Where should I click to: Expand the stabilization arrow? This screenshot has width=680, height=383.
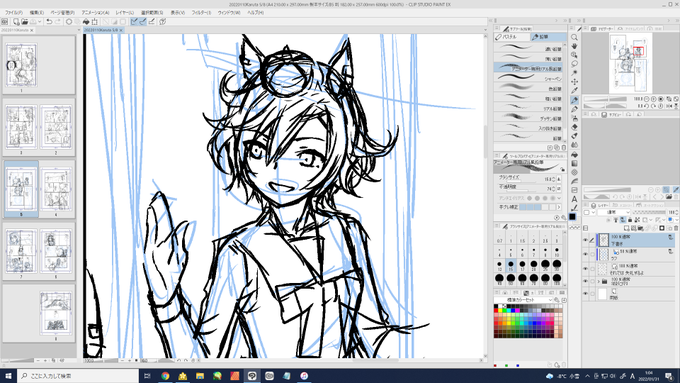point(559,207)
